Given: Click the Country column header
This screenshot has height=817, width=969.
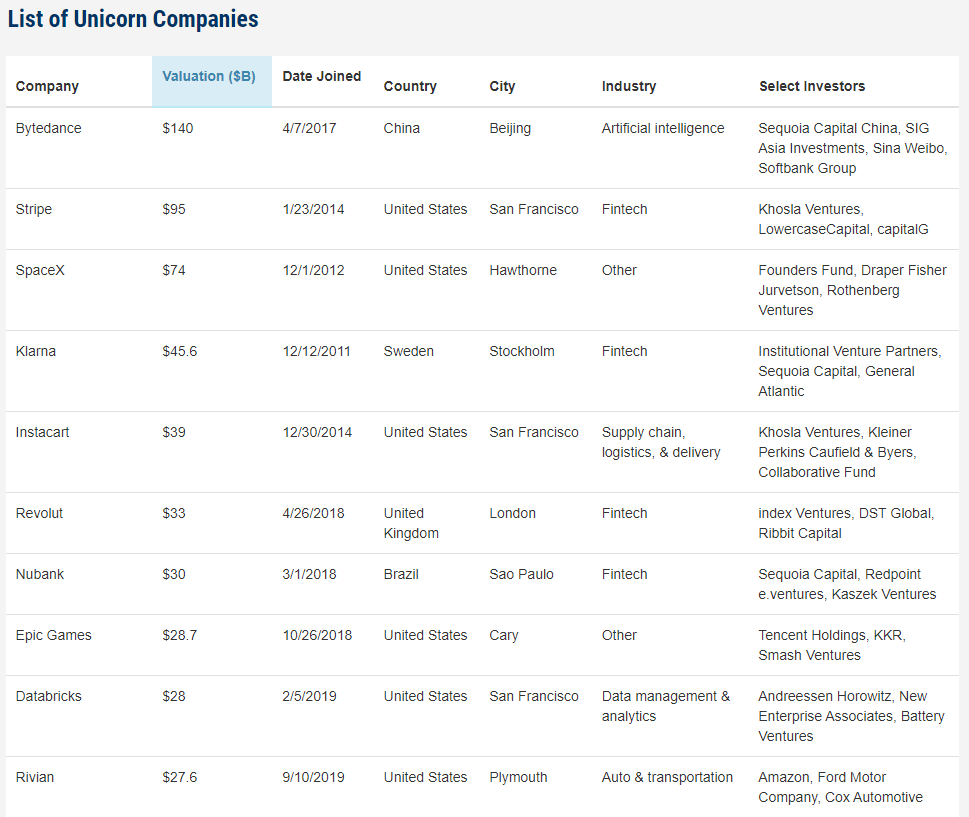Looking at the screenshot, I should pos(410,86).
